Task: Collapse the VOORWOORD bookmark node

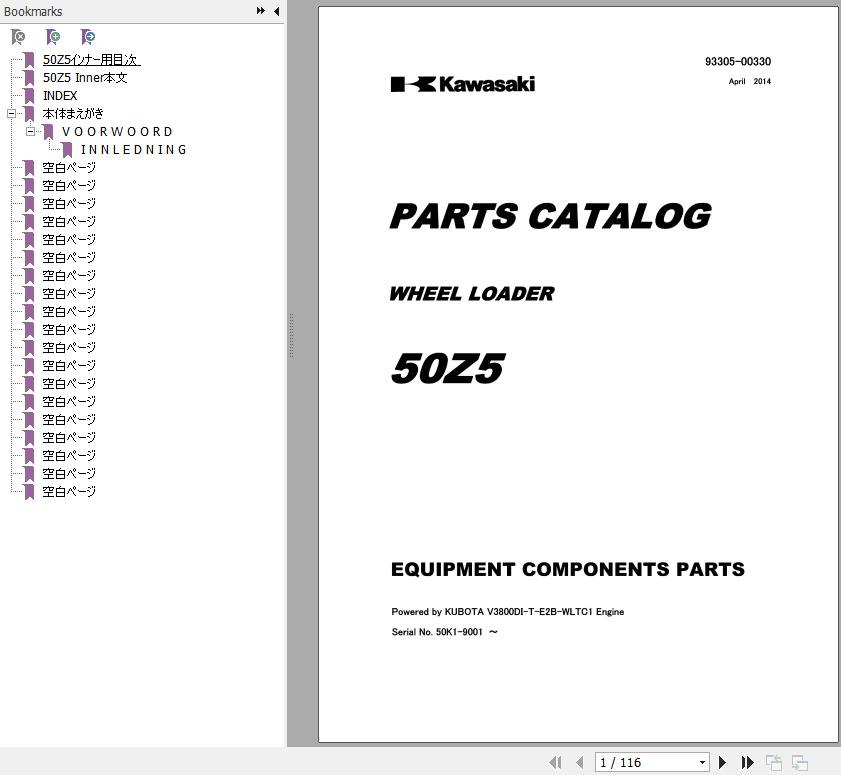Action: click(x=31, y=131)
